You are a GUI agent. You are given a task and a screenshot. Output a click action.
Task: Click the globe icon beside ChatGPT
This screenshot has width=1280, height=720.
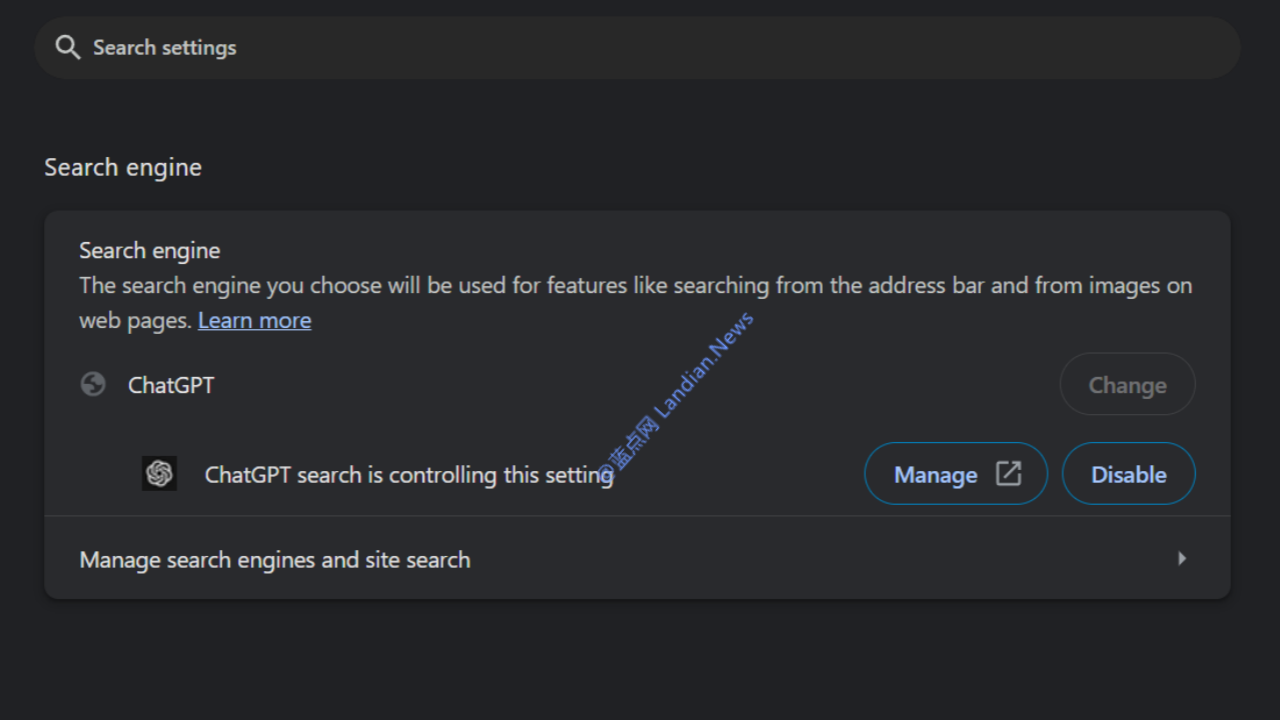pos(93,384)
